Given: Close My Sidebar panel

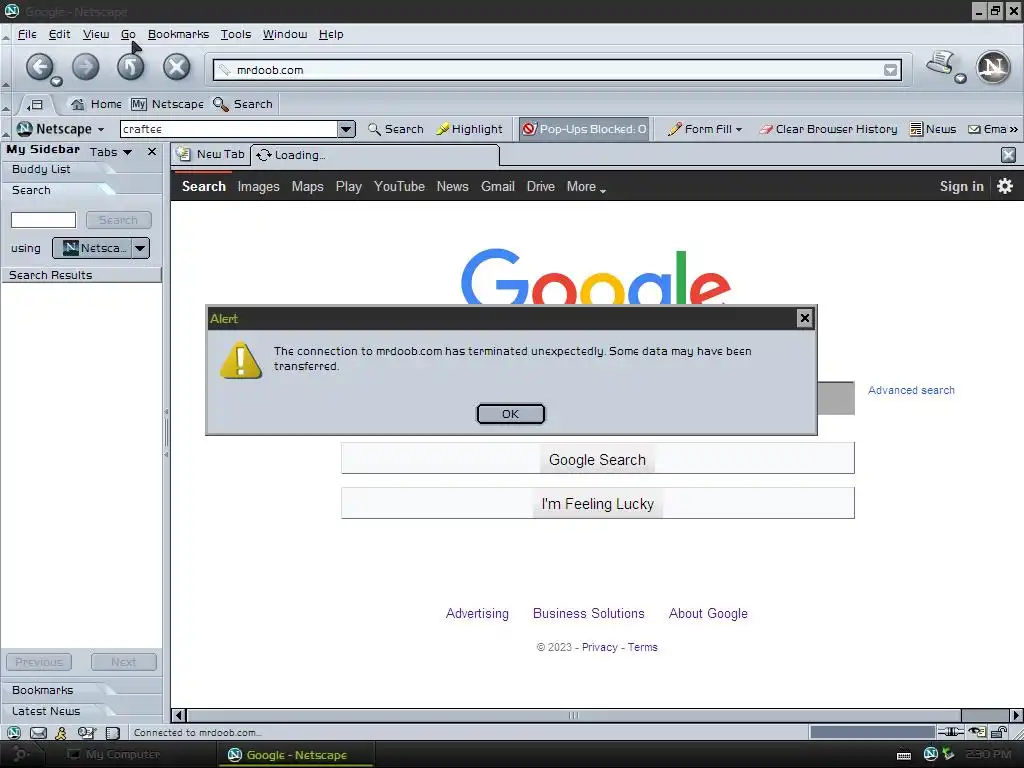Looking at the screenshot, I should 152,152.
